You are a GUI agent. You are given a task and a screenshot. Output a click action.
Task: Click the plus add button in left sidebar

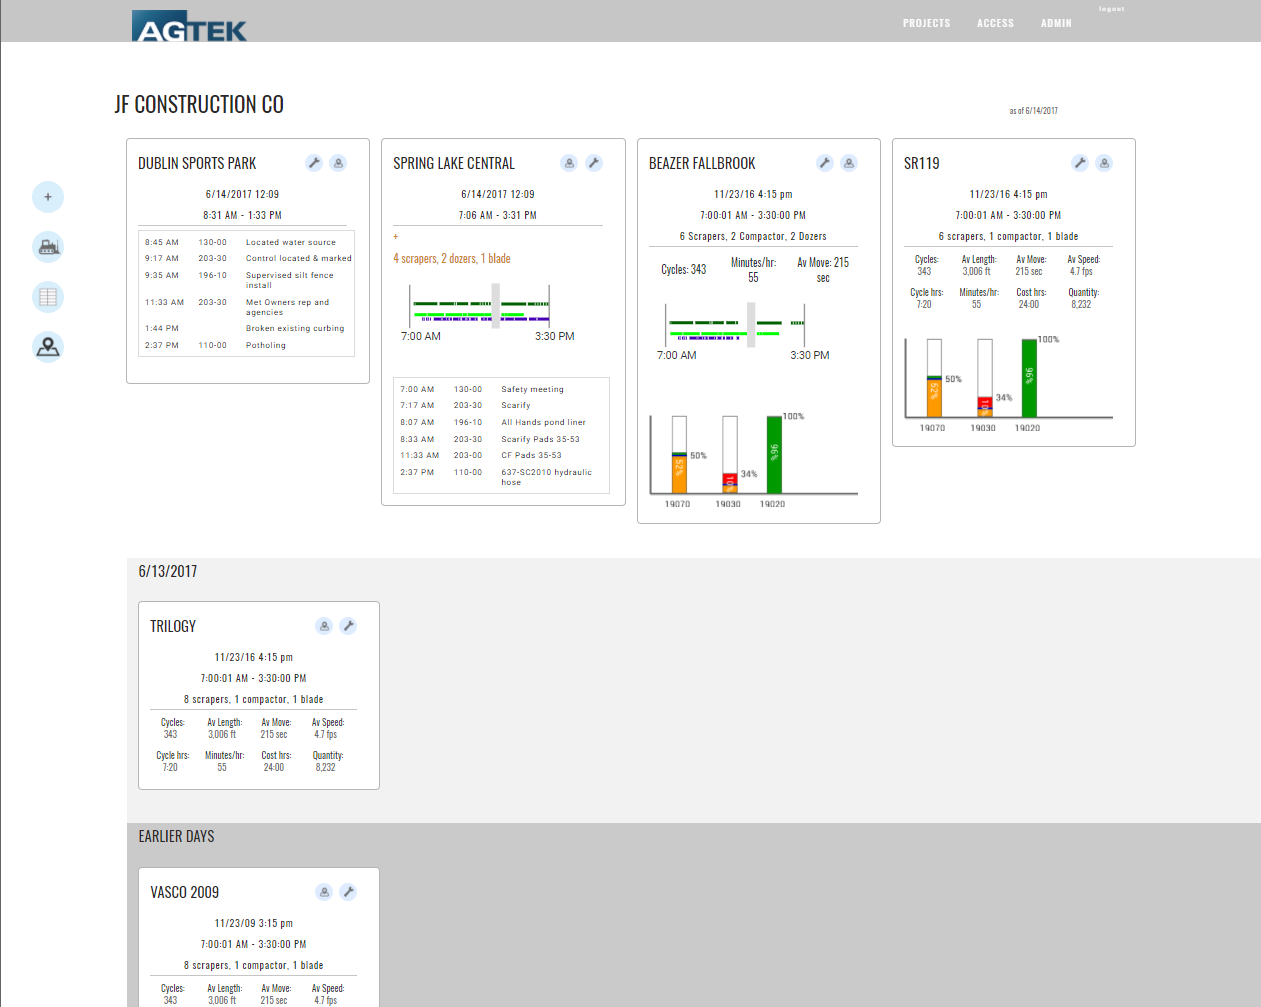tap(48, 197)
